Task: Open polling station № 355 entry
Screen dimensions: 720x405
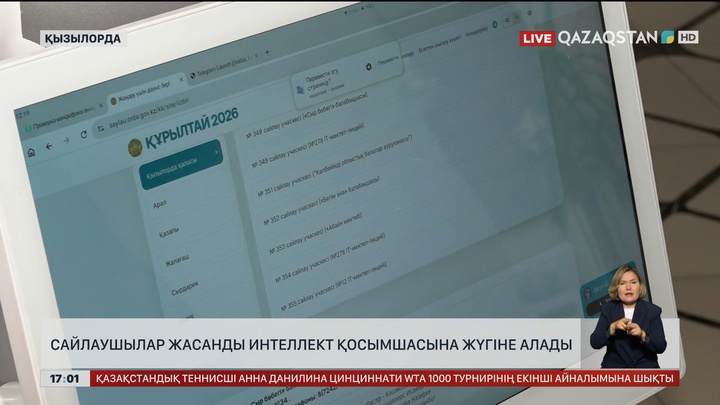Action: tap(334, 286)
